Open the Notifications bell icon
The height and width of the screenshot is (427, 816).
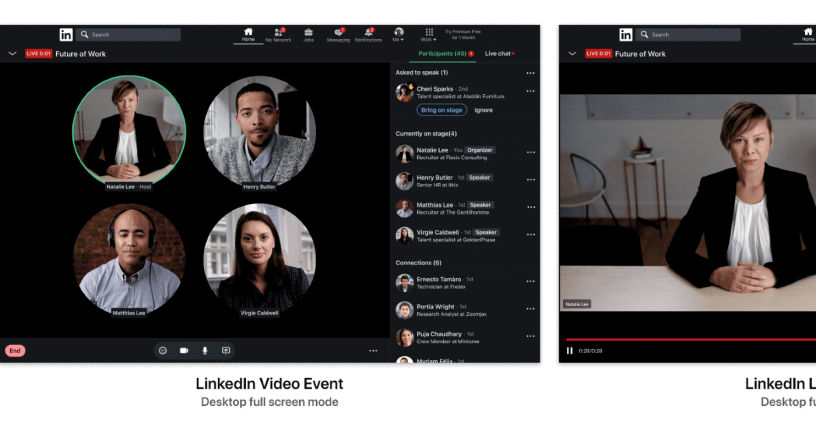click(368, 35)
